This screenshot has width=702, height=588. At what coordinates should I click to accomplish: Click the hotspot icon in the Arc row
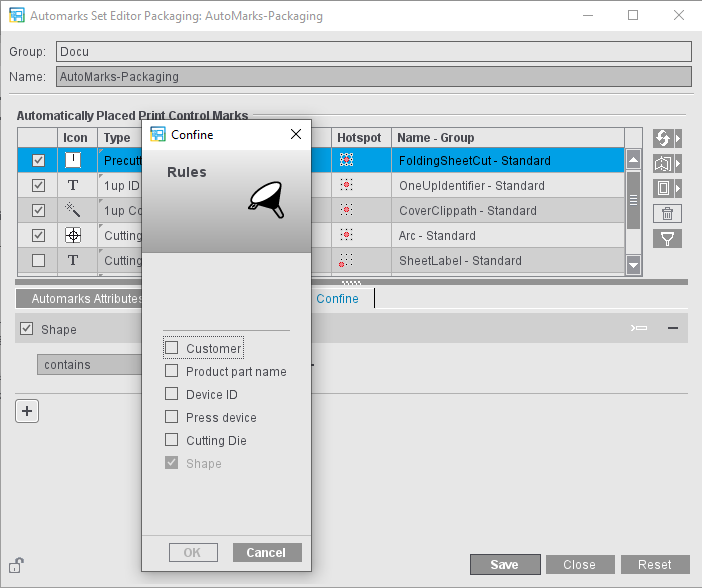pos(347,236)
